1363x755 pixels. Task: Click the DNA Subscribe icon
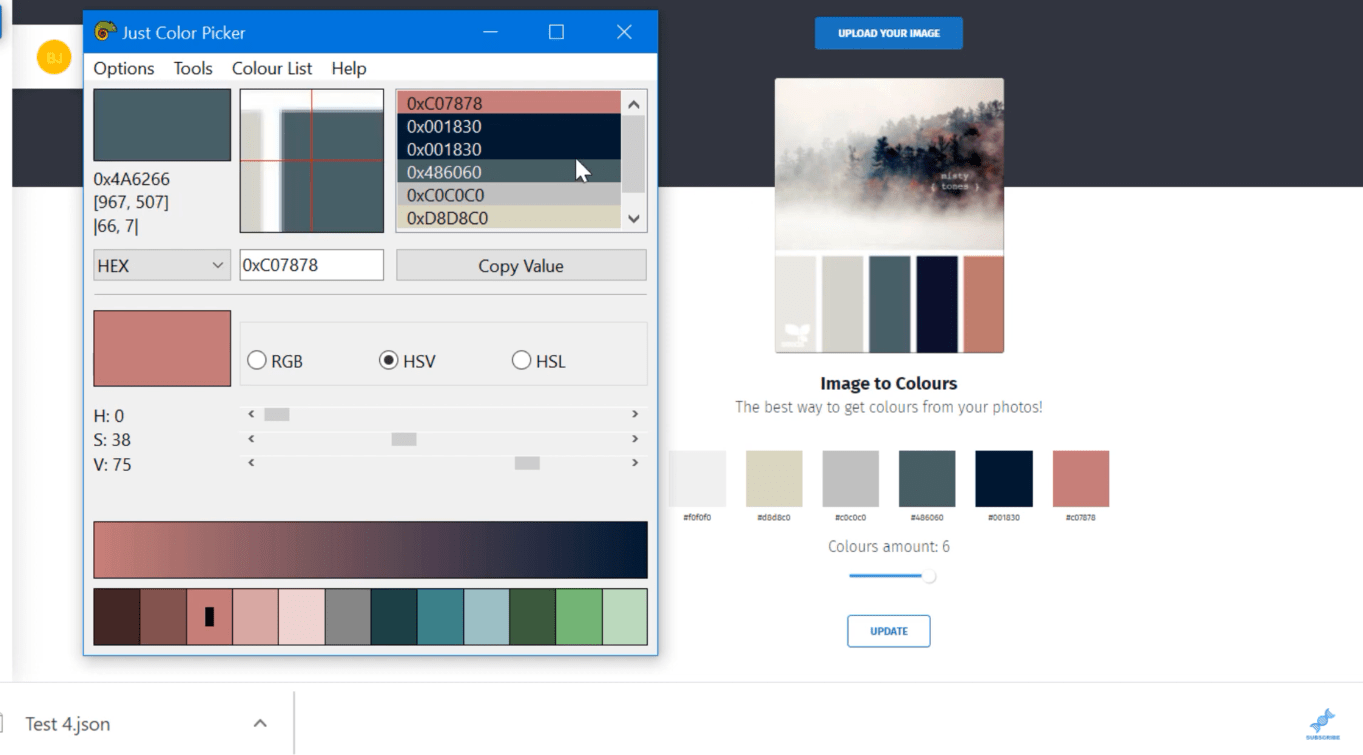[x=1323, y=723]
